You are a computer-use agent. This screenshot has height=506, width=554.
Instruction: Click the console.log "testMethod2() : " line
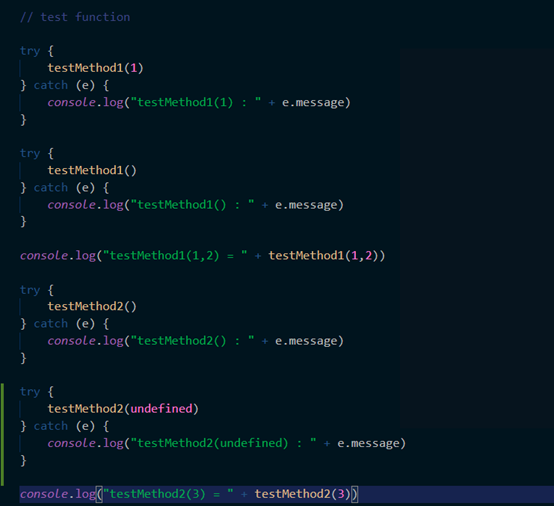pyautogui.click(x=195, y=341)
